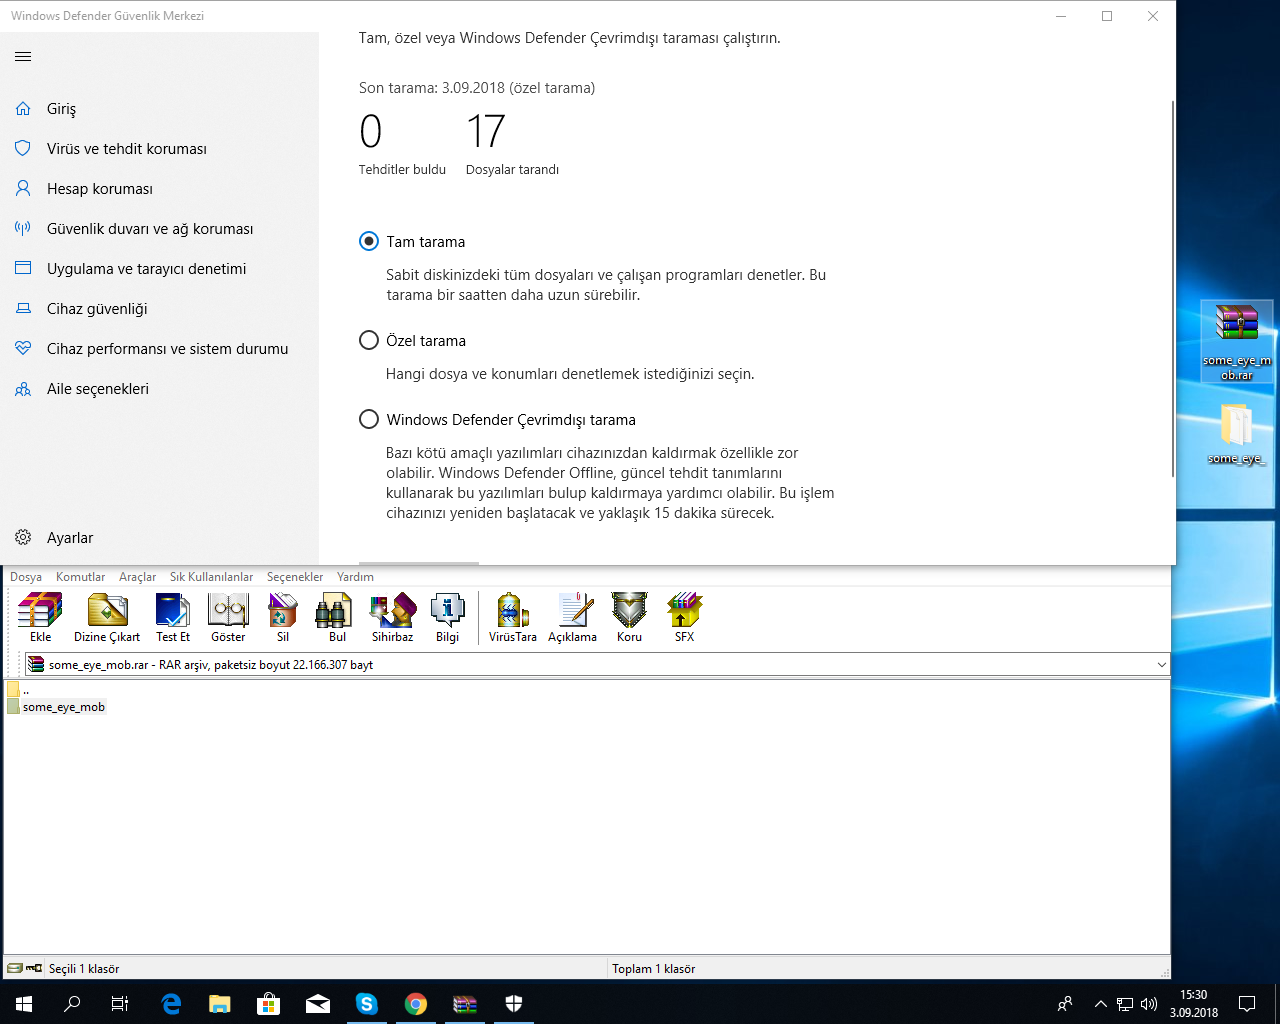Click 'Toplam 1 klasör' status bar text
The width and height of the screenshot is (1280, 1024).
(653, 969)
